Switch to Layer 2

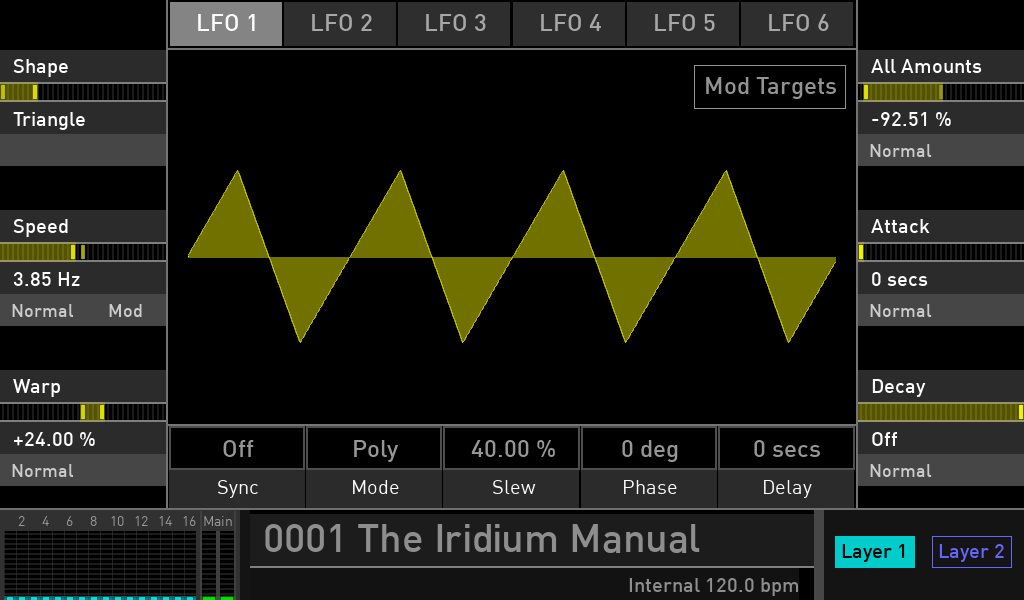[x=971, y=552]
